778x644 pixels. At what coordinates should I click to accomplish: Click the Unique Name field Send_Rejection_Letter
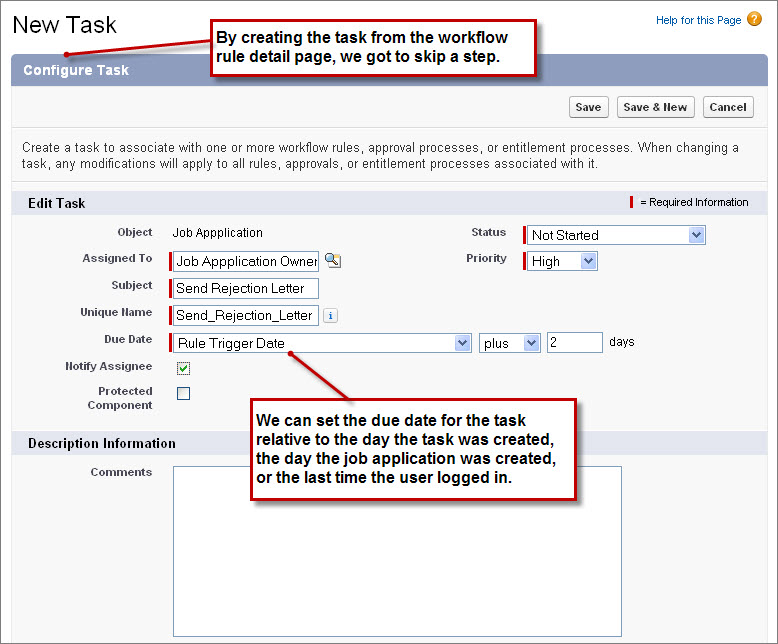pos(246,316)
